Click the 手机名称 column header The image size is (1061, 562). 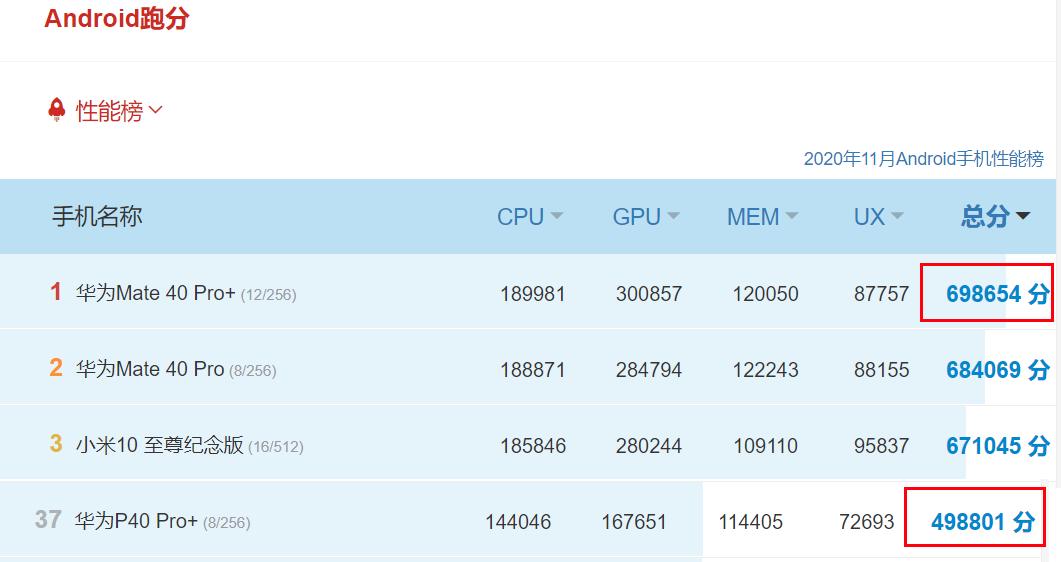click(97, 217)
